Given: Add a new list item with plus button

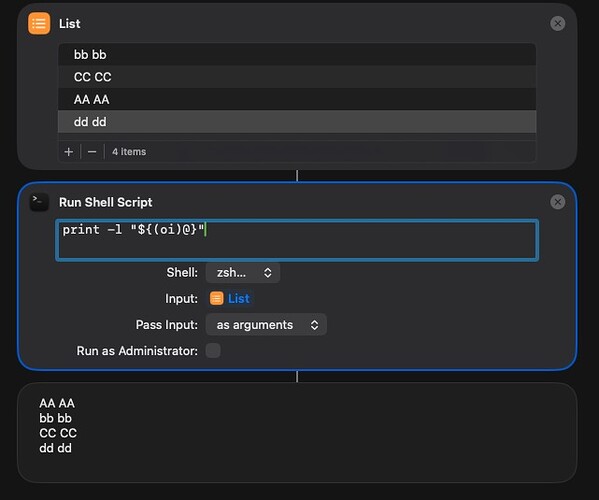Looking at the screenshot, I should coord(69,152).
